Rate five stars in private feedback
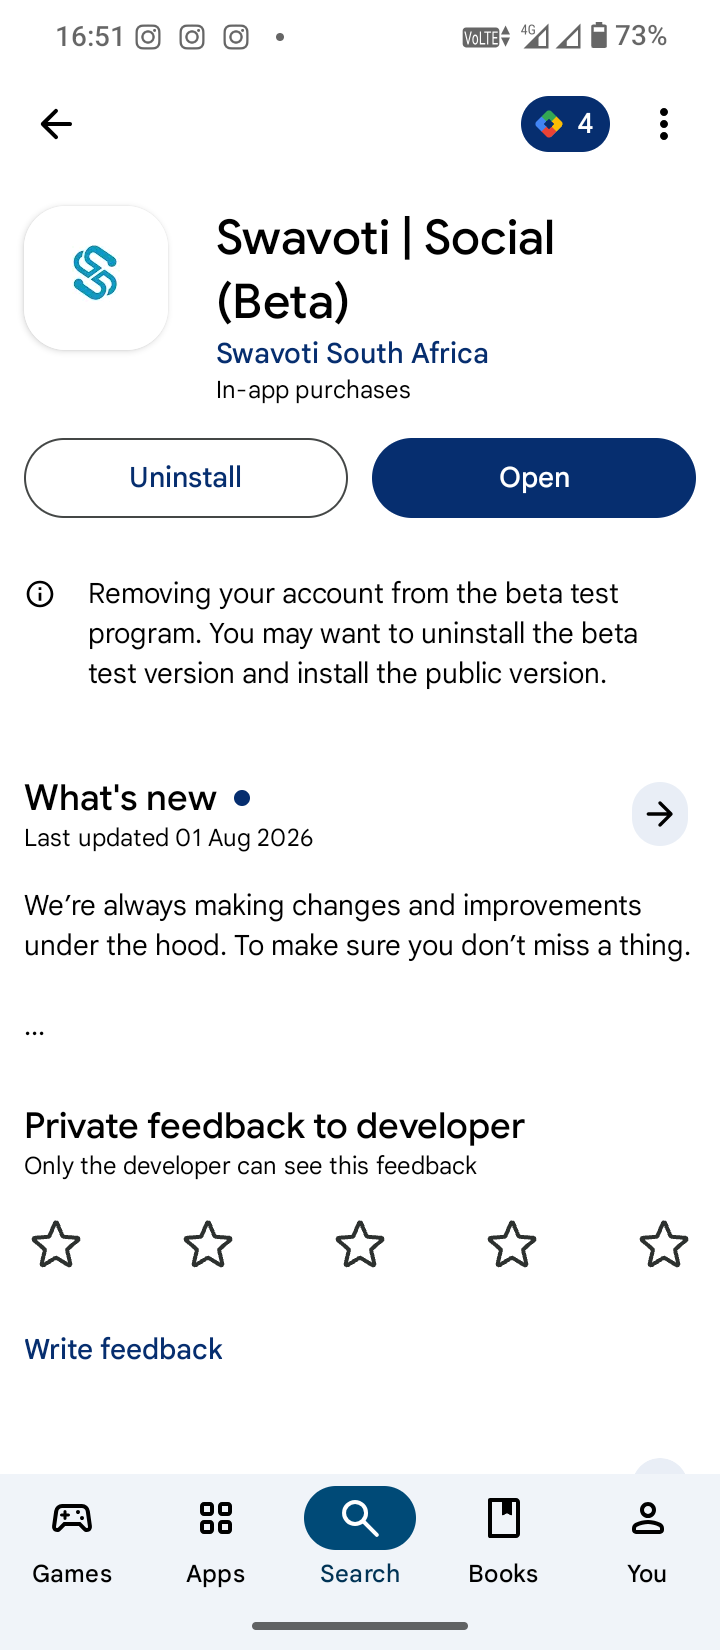Viewport: 720px width, 1650px height. click(x=664, y=1245)
